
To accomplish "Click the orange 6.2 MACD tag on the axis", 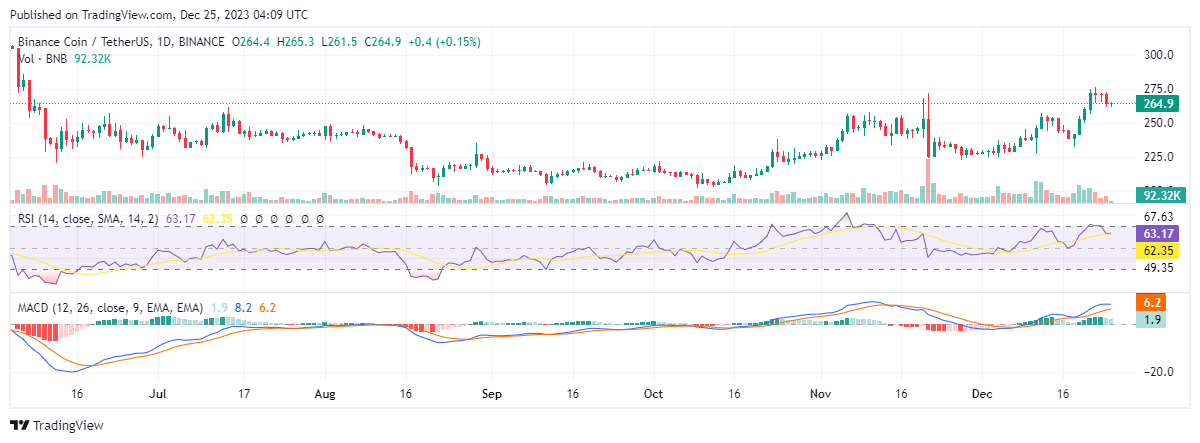I will pos(1150,301).
